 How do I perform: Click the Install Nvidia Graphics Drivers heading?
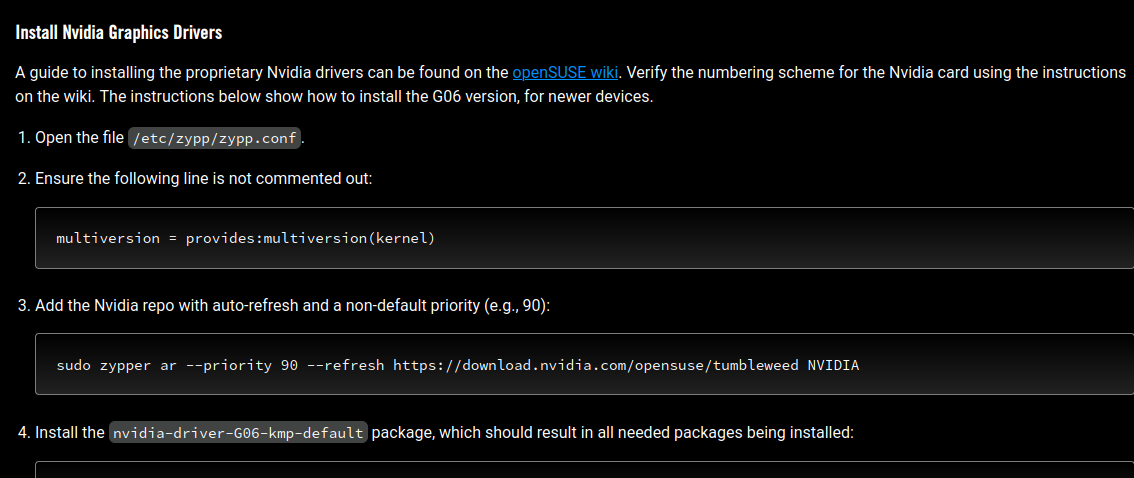119,33
